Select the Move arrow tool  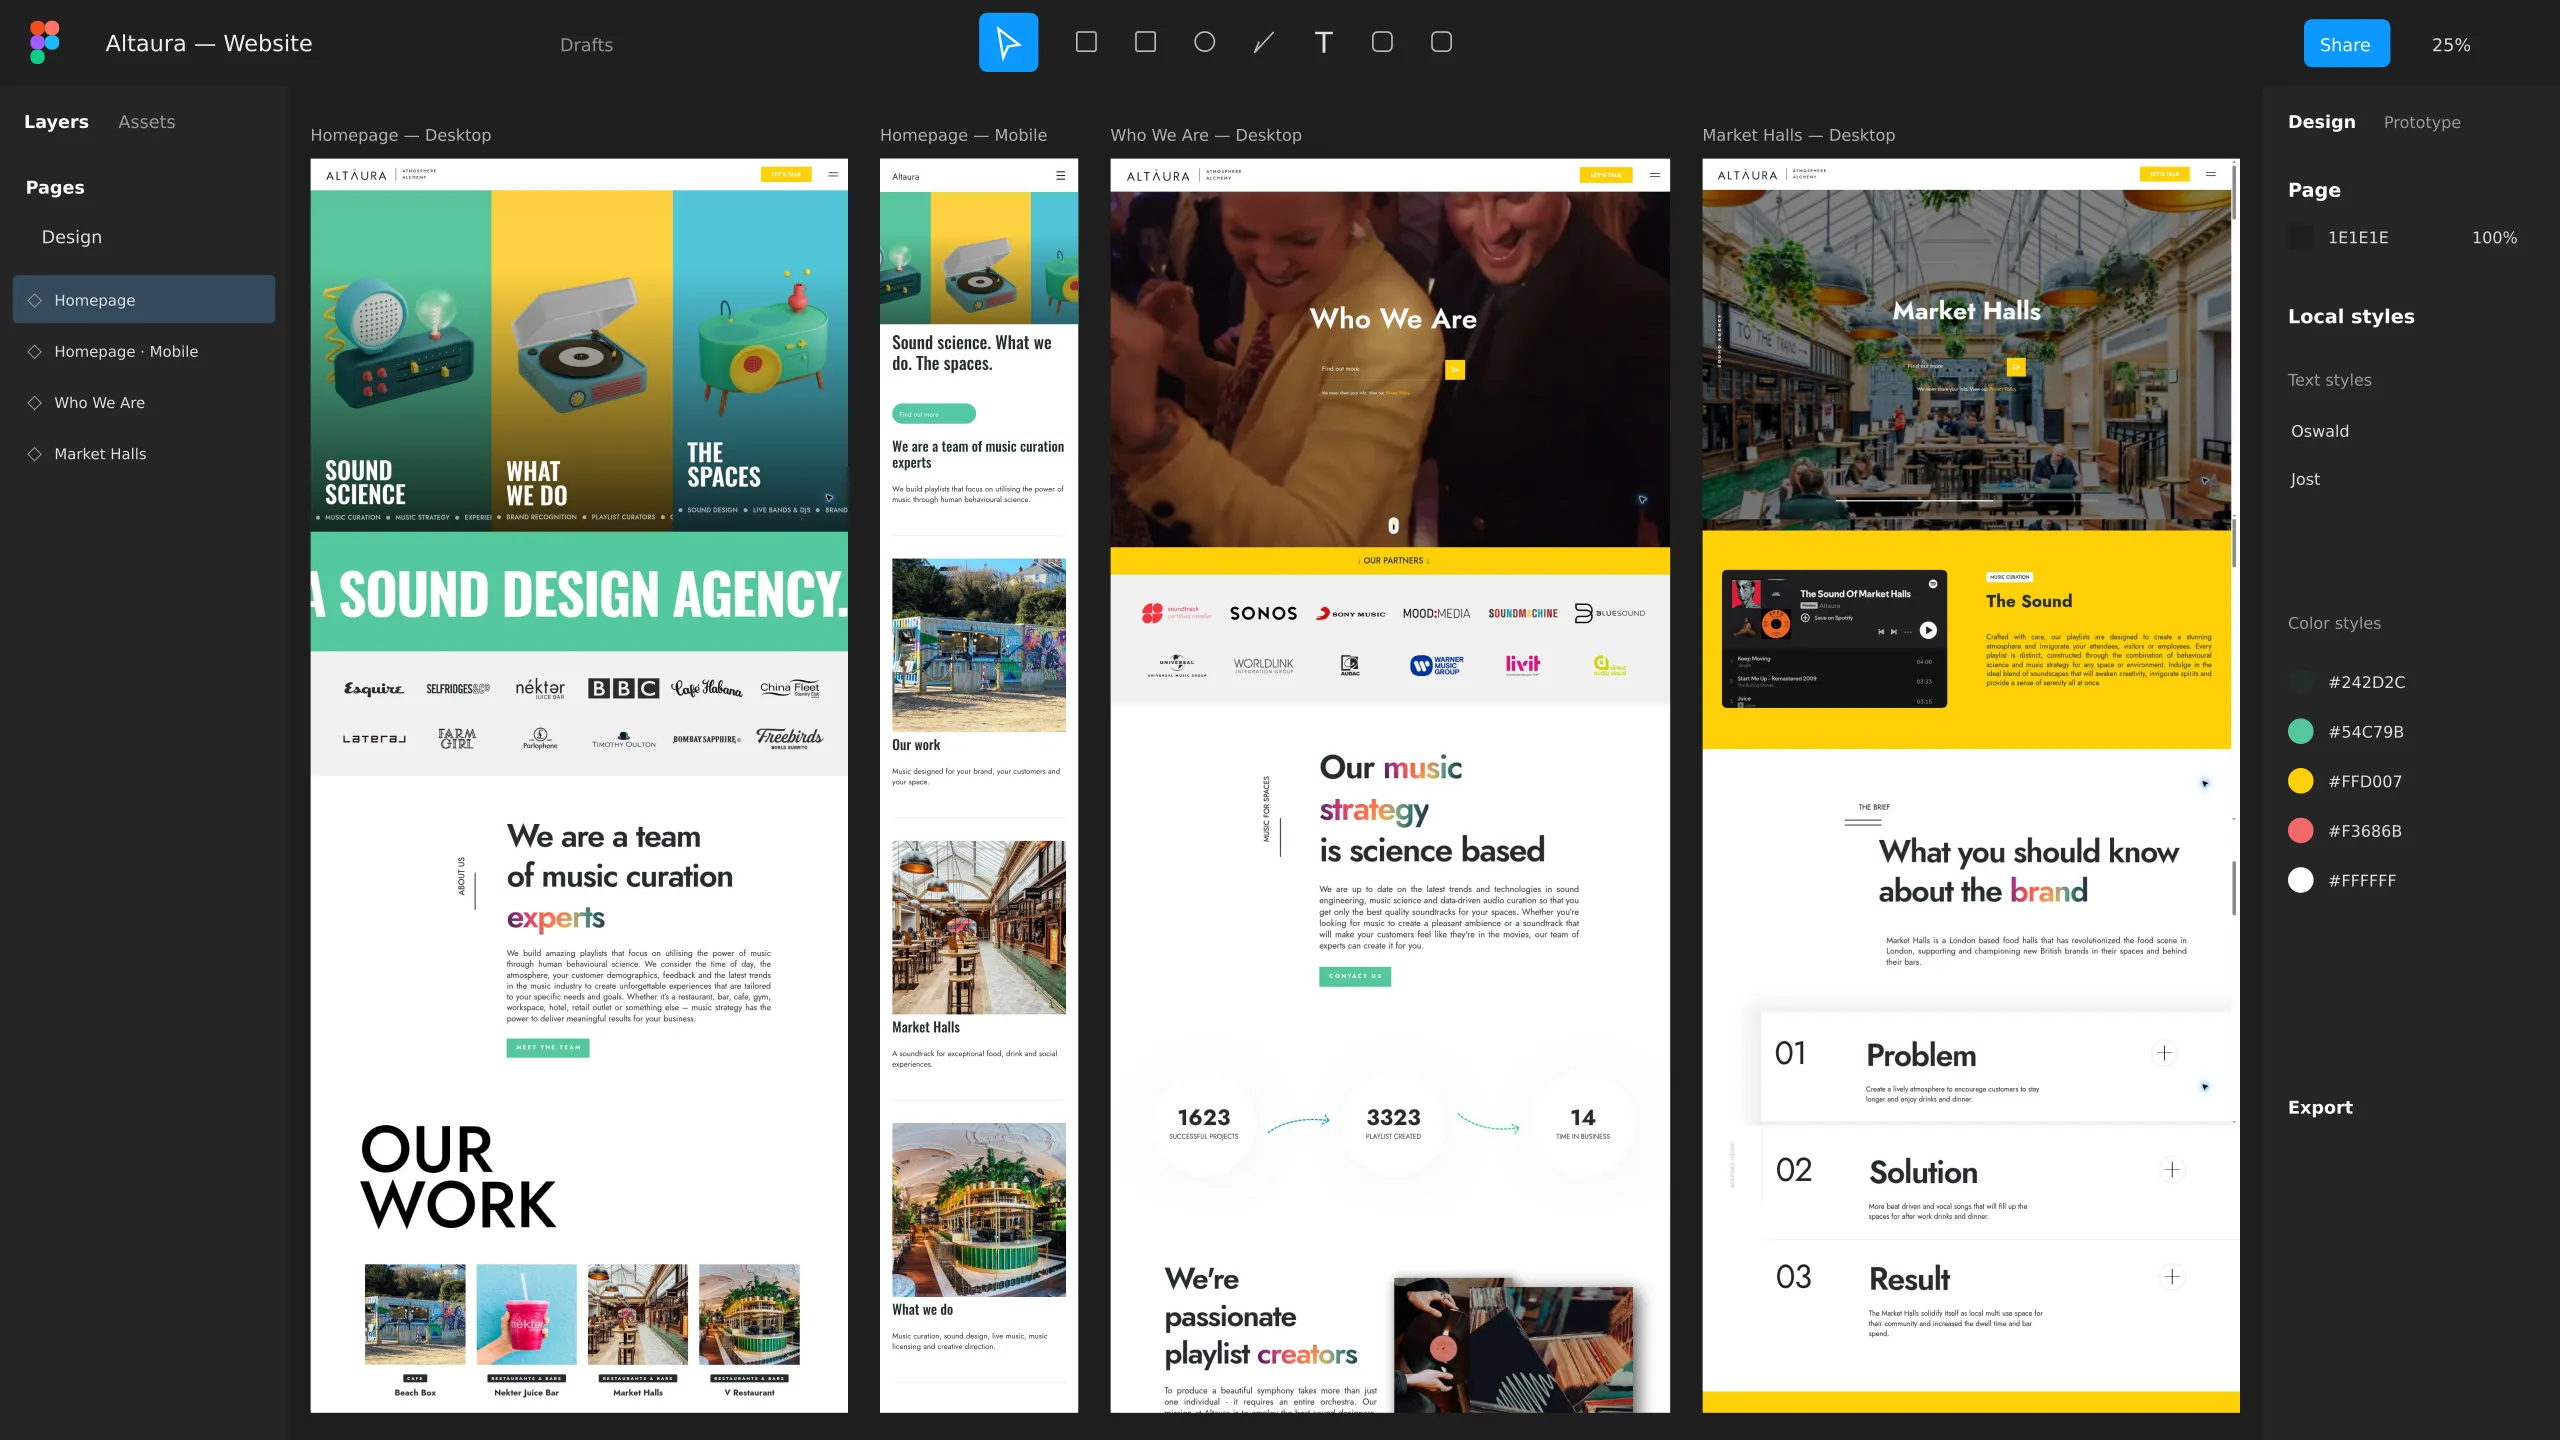point(1008,43)
